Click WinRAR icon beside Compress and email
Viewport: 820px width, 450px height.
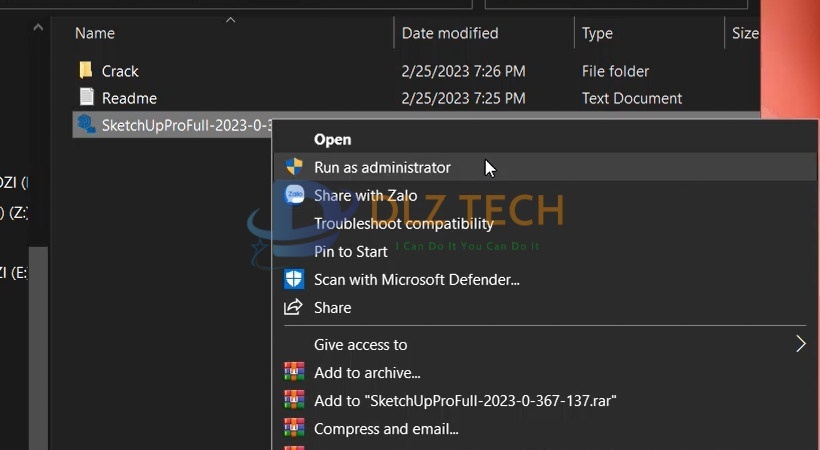point(294,428)
